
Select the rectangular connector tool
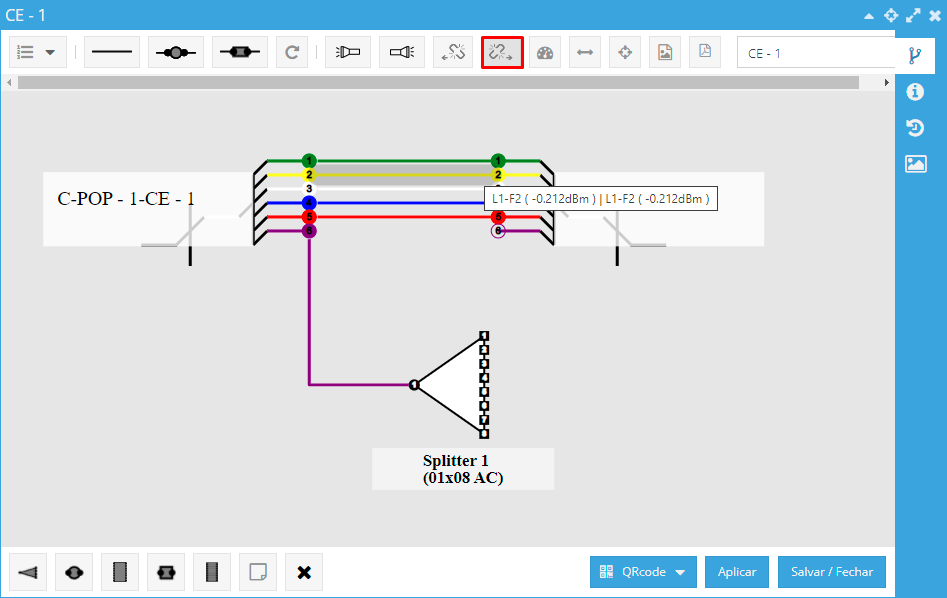coord(240,53)
